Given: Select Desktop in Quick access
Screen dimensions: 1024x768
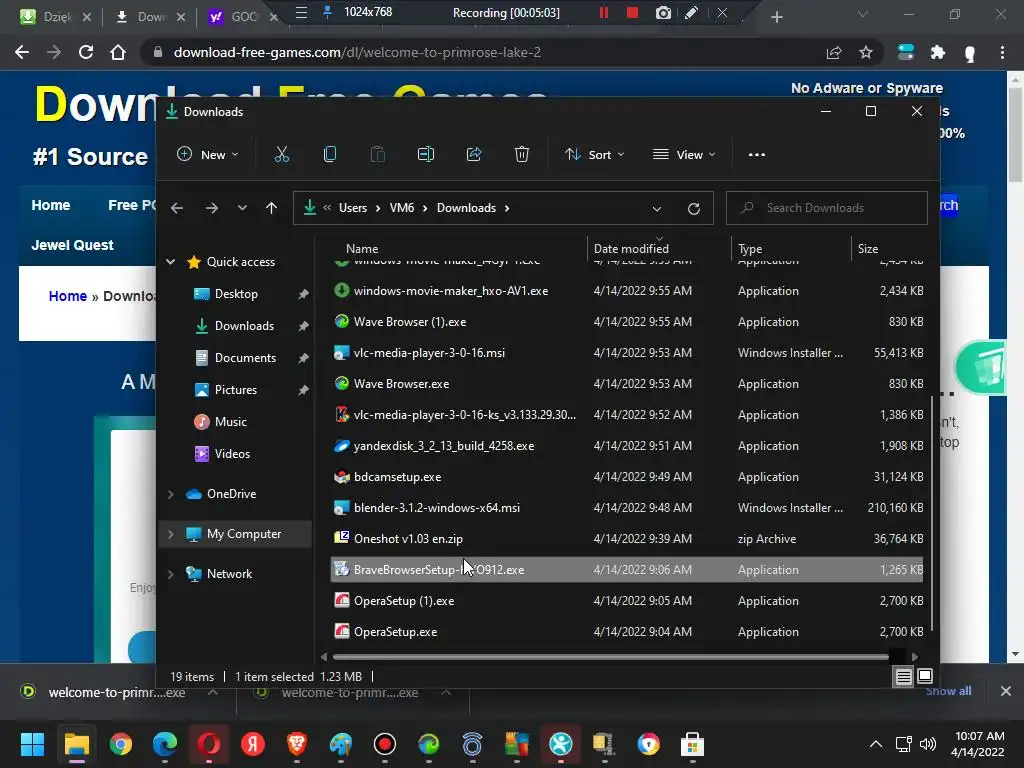Looking at the screenshot, I should 236,294.
